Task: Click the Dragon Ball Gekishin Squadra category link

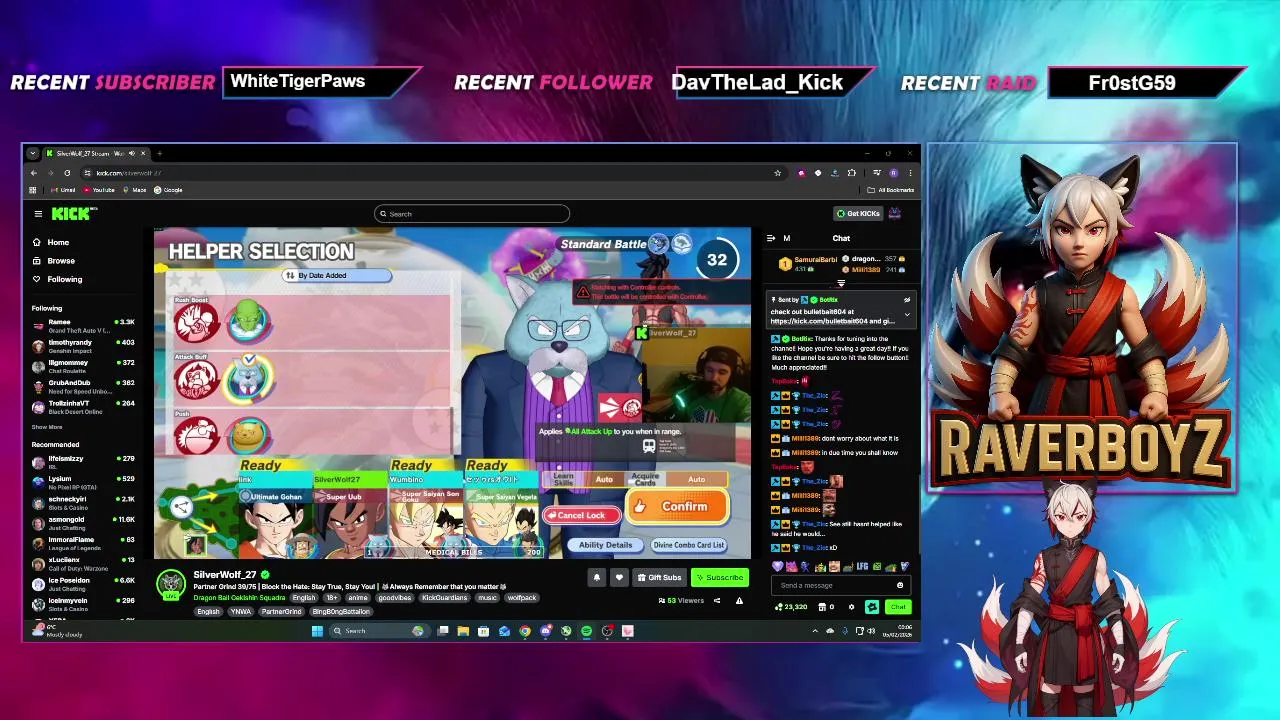Action: pos(239,598)
